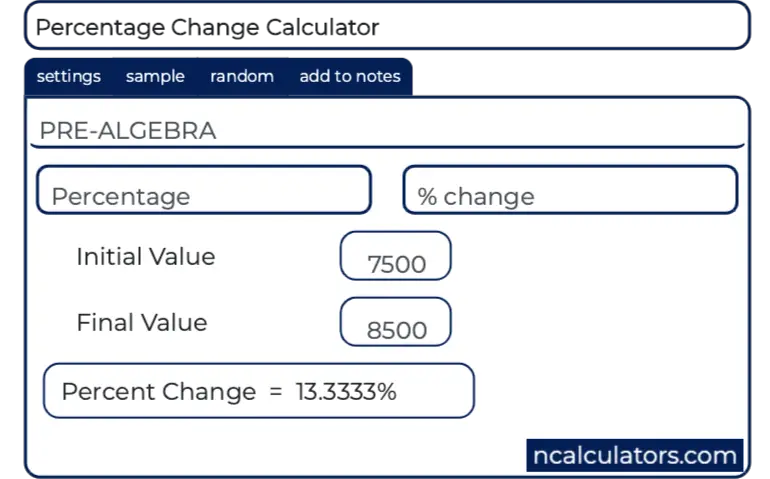Open the settings tab
770x479 pixels.
click(x=68, y=76)
